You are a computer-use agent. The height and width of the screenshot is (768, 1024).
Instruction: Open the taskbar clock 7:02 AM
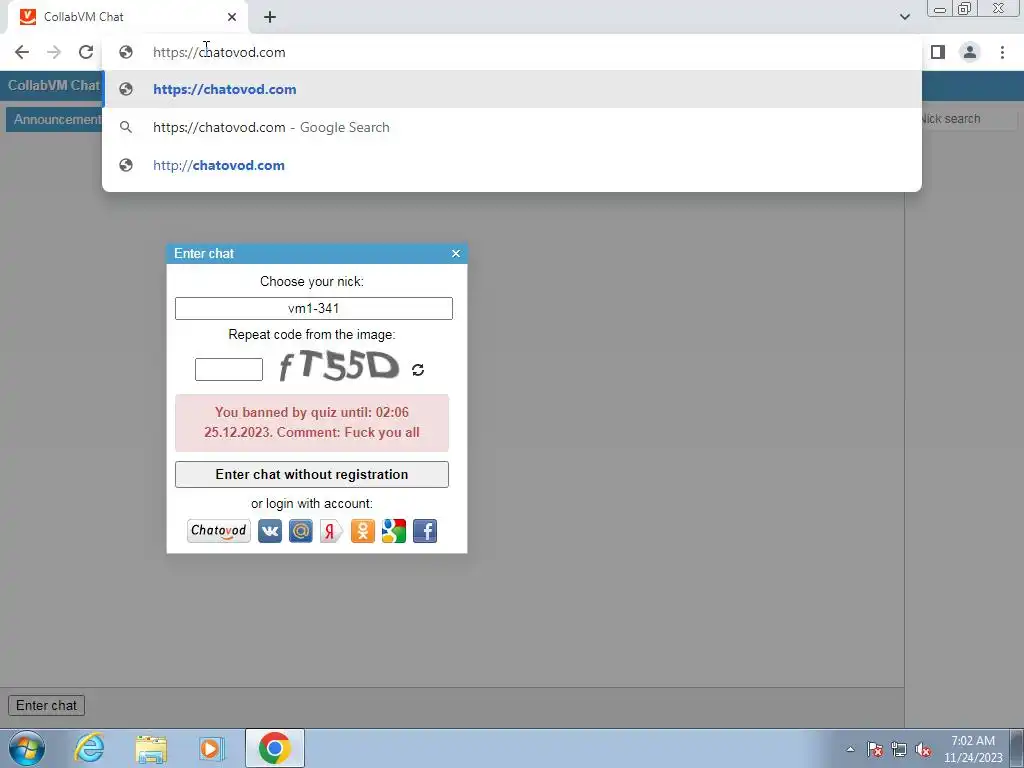[973, 749]
